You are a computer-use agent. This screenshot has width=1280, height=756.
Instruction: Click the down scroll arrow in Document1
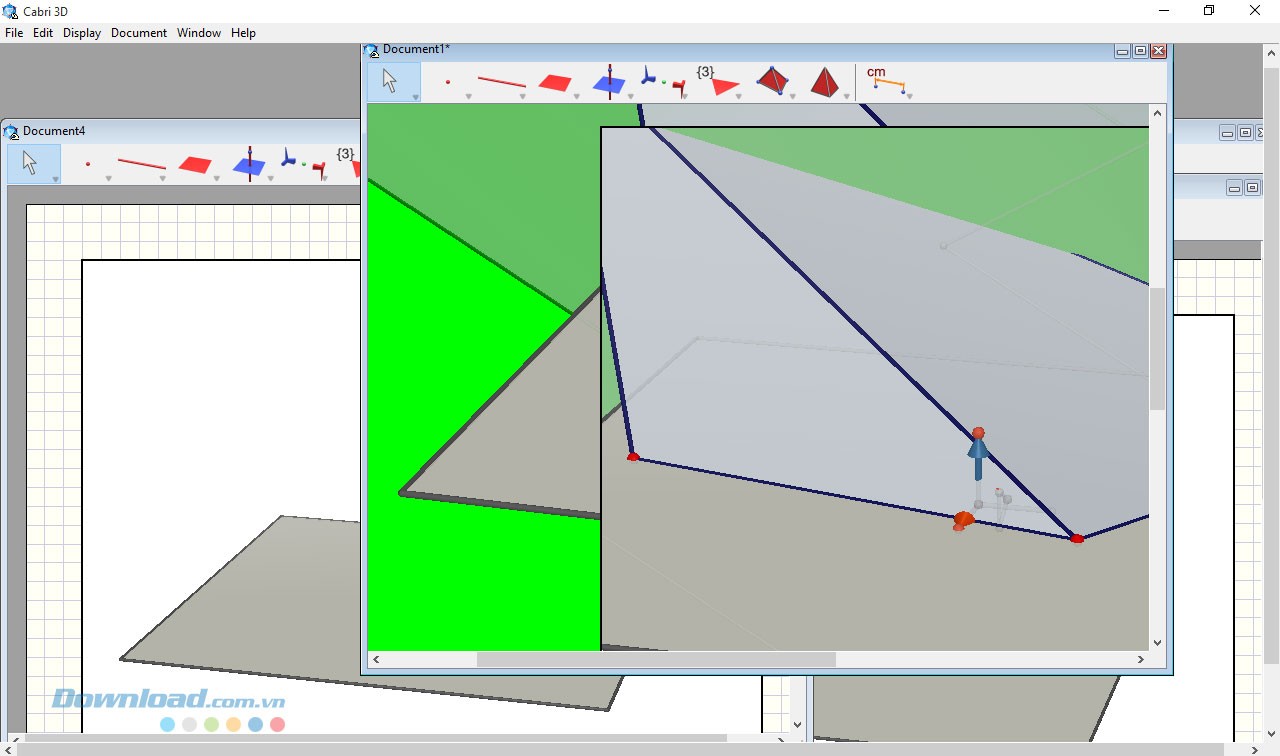[x=1157, y=643]
